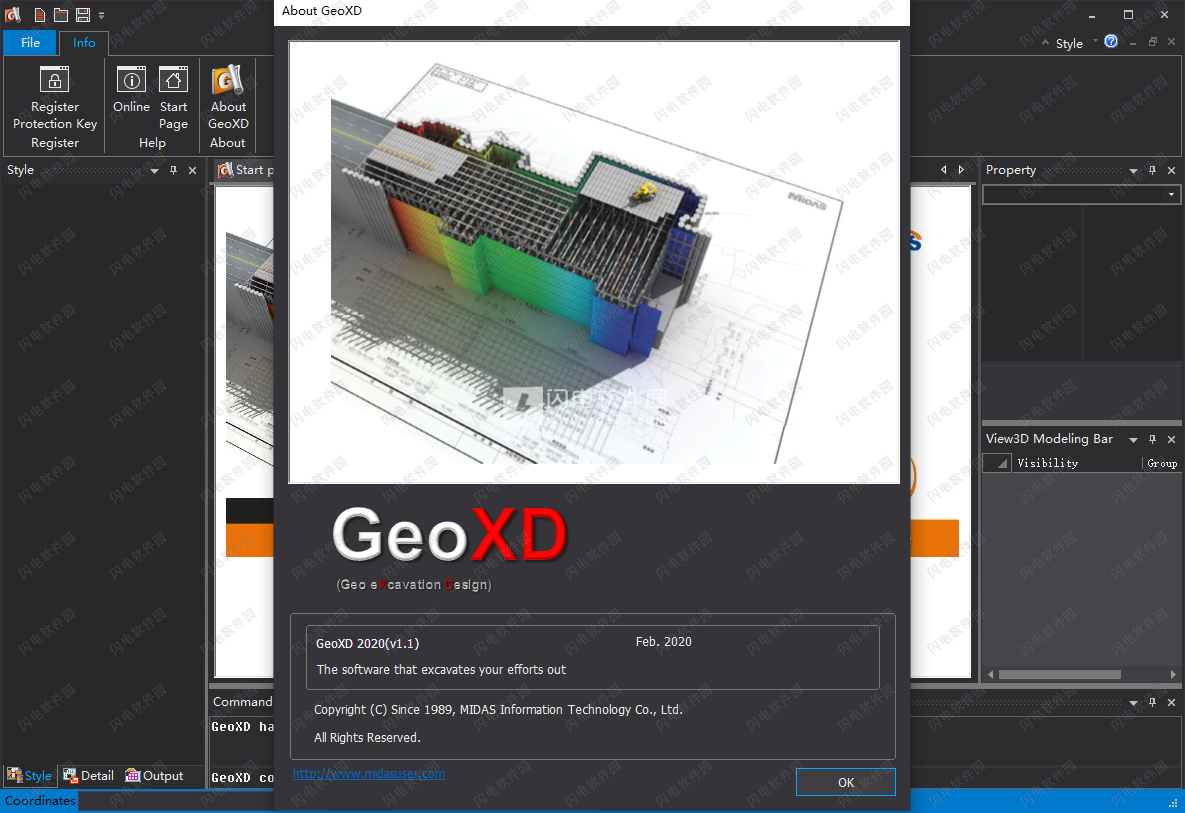The width and height of the screenshot is (1185, 813).
Task: Open Command panel dropdown arrow
Action: tap(1133, 703)
